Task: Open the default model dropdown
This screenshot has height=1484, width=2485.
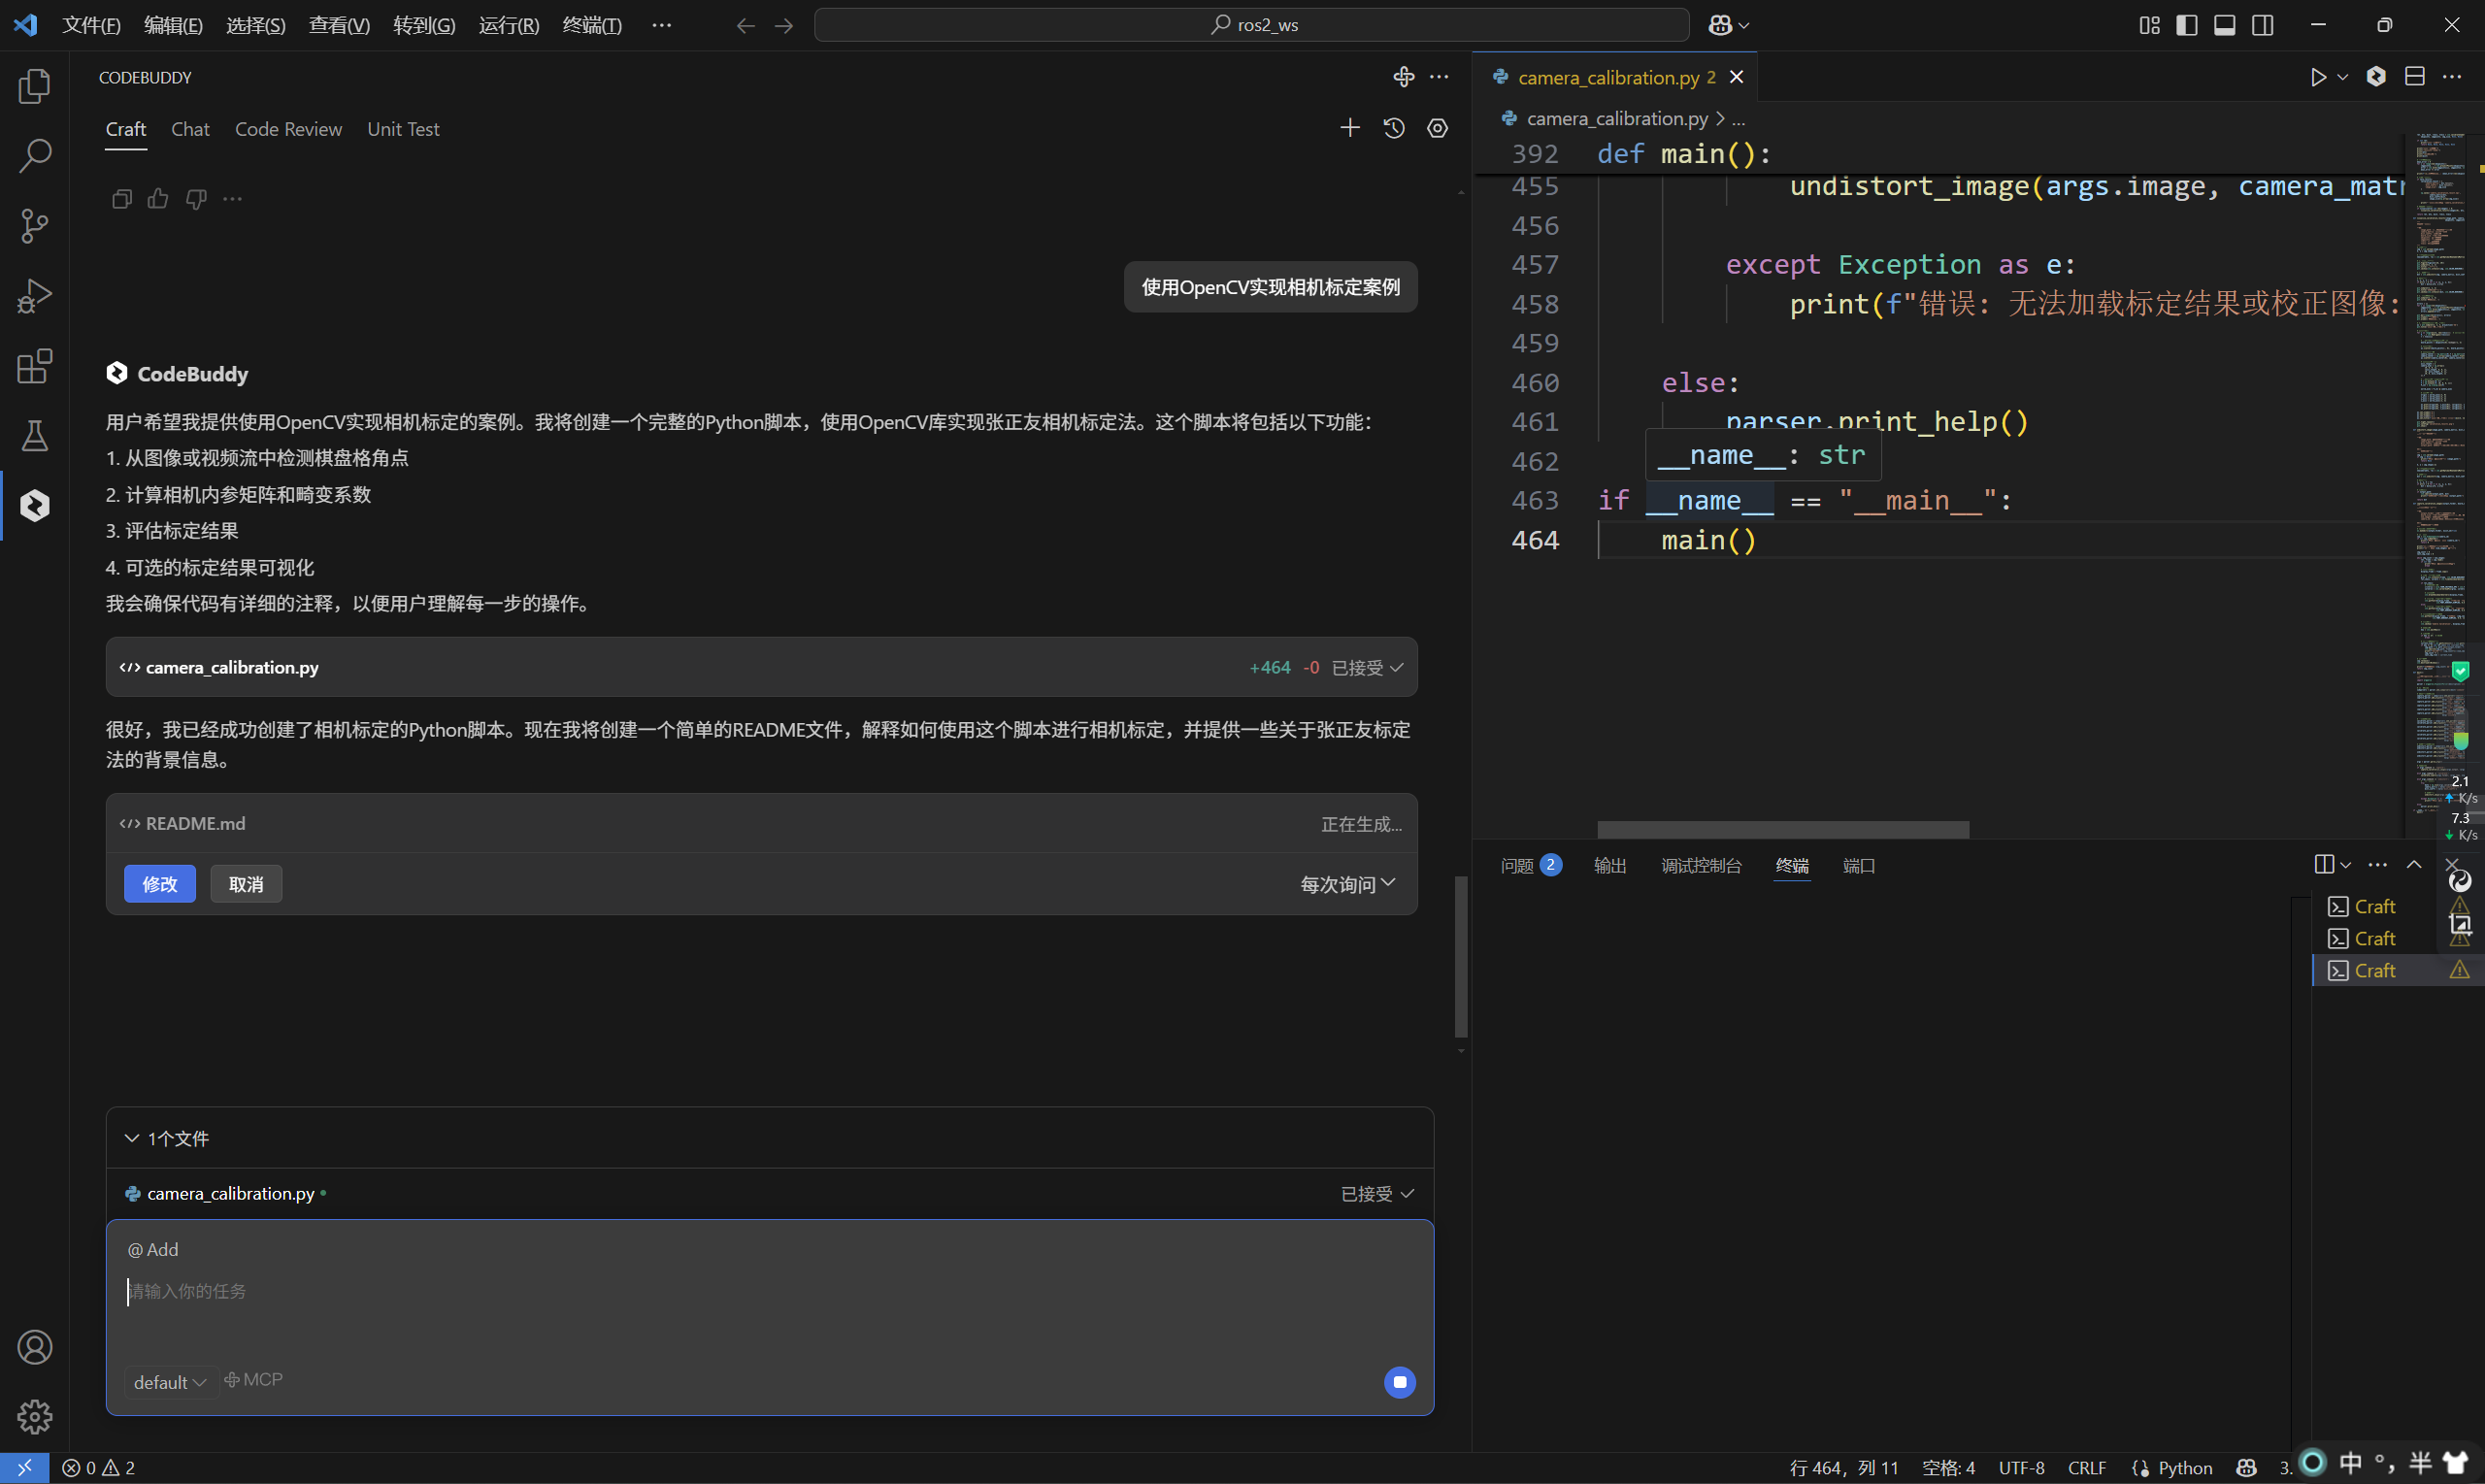Action: [x=169, y=1381]
